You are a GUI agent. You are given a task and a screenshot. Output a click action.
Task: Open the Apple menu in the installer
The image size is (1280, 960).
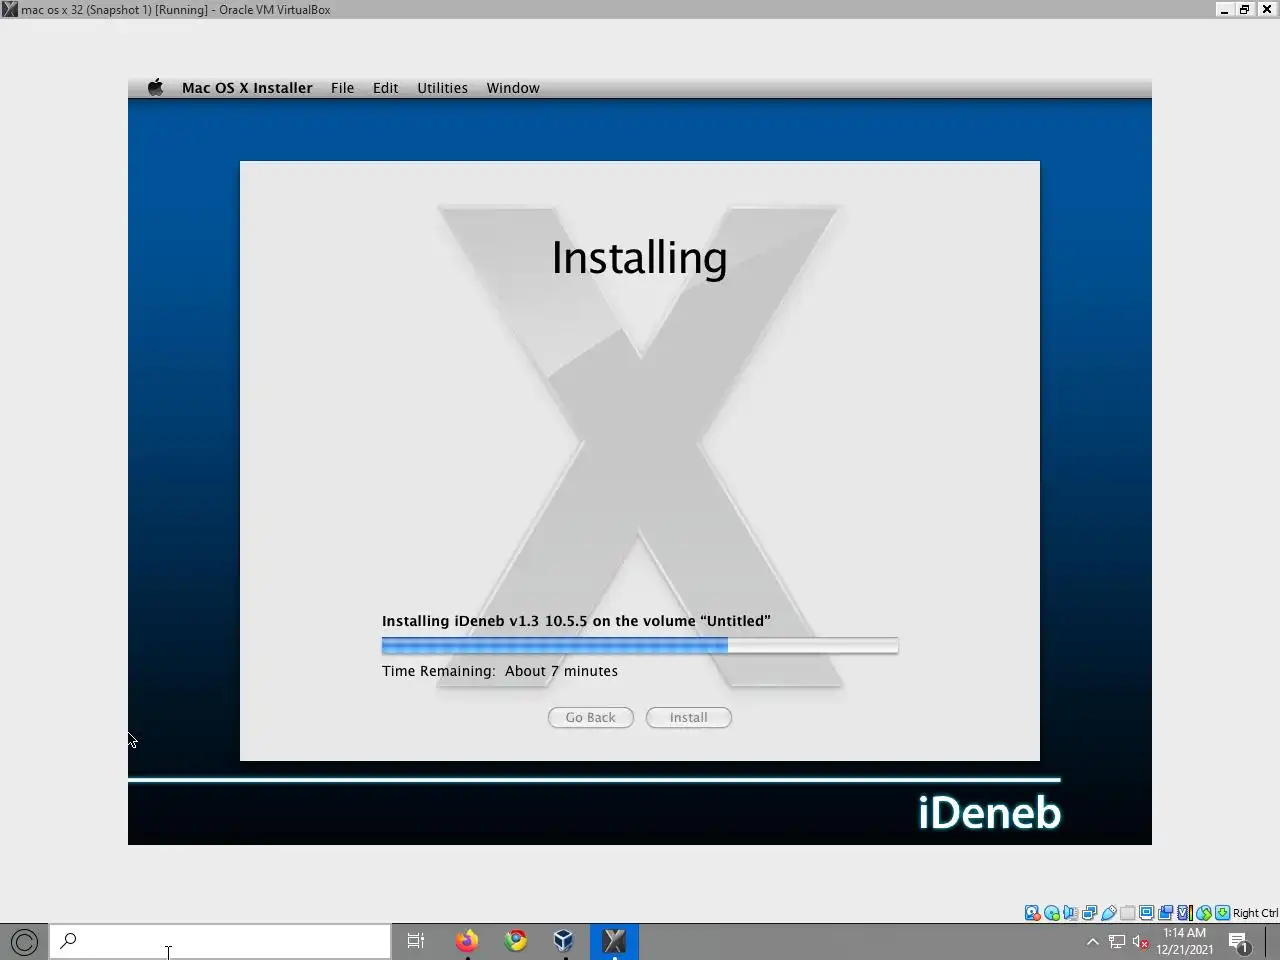tap(155, 87)
